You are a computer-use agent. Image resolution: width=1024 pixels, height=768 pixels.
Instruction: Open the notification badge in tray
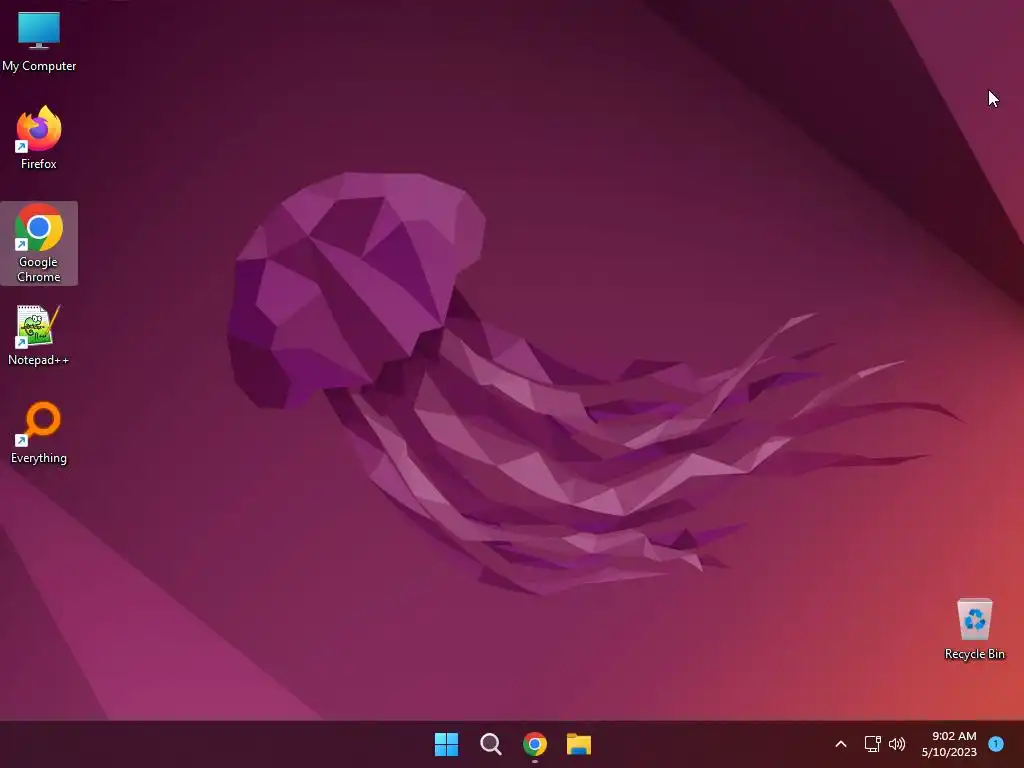pos(996,744)
